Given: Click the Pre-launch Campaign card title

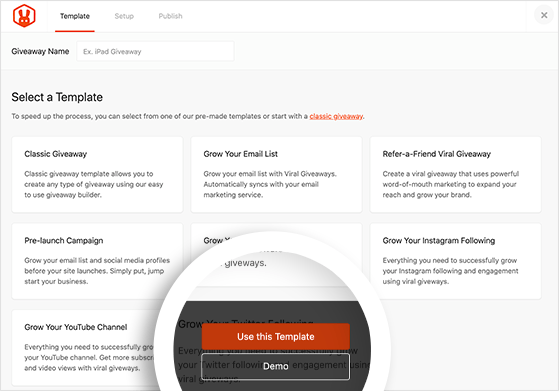Looking at the screenshot, I should pos(64,241).
